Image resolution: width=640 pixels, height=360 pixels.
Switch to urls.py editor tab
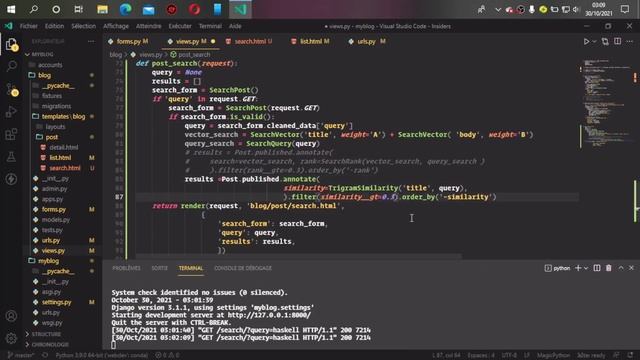pos(367,41)
